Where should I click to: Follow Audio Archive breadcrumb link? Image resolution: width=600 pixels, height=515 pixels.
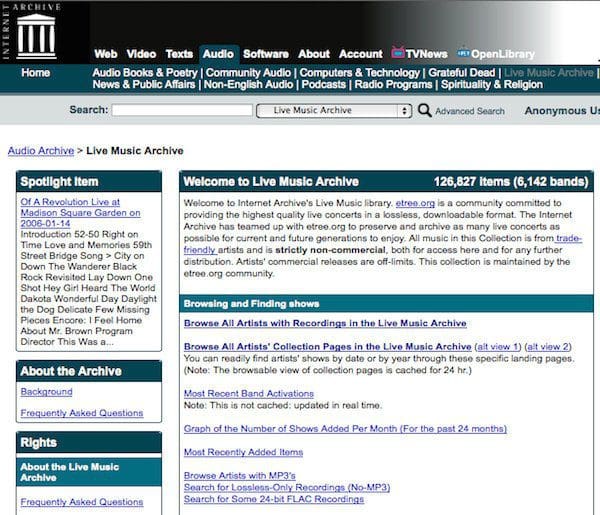point(41,151)
